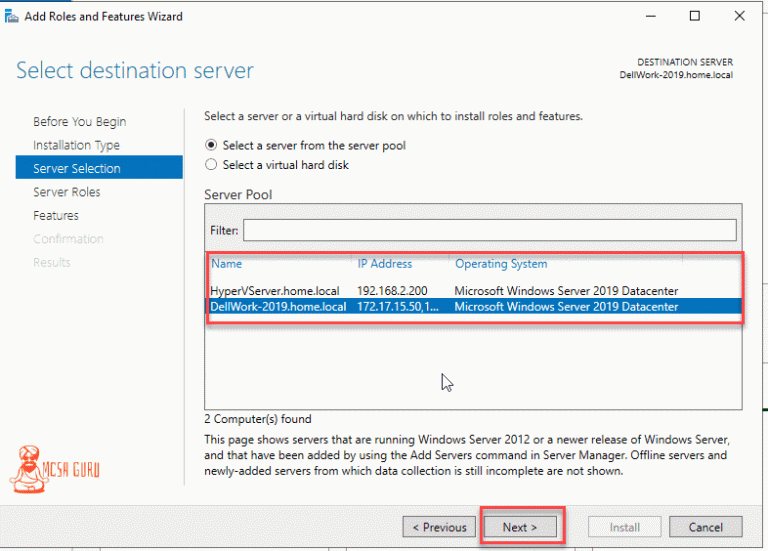This screenshot has width=768, height=551.
Task: Sort by Operating System column header
Action: (502, 264)
